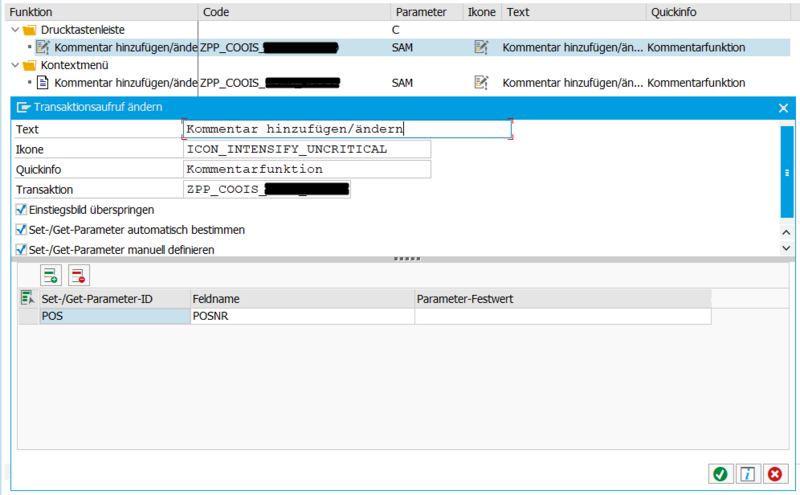
Task: Add a new parameter row
Action: click(51, 276)
